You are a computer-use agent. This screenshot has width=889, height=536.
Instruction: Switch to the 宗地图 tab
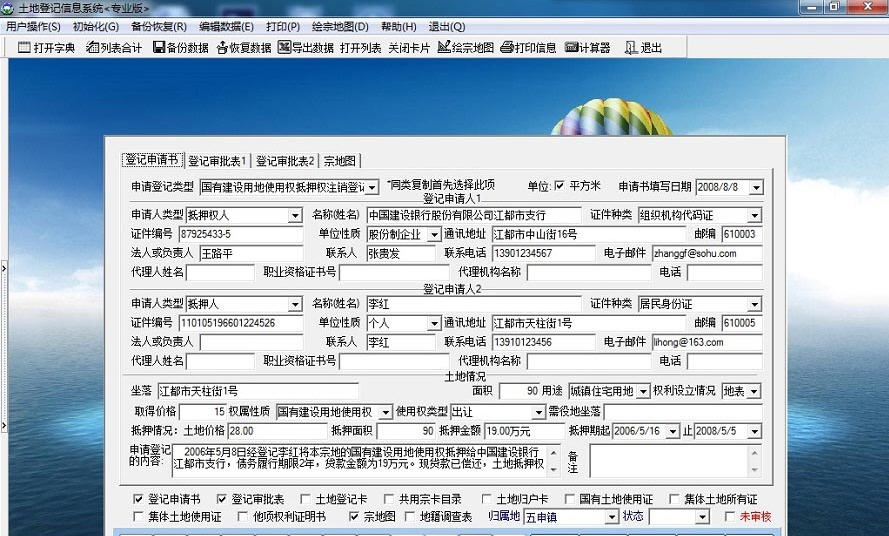340,161
